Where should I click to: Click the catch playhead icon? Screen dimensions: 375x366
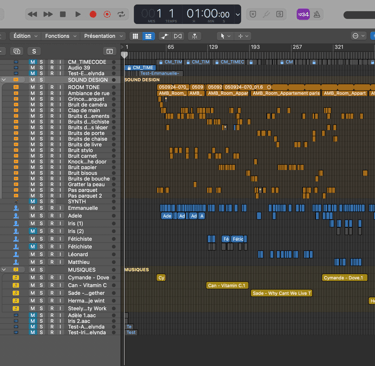[x=194, y=36]
